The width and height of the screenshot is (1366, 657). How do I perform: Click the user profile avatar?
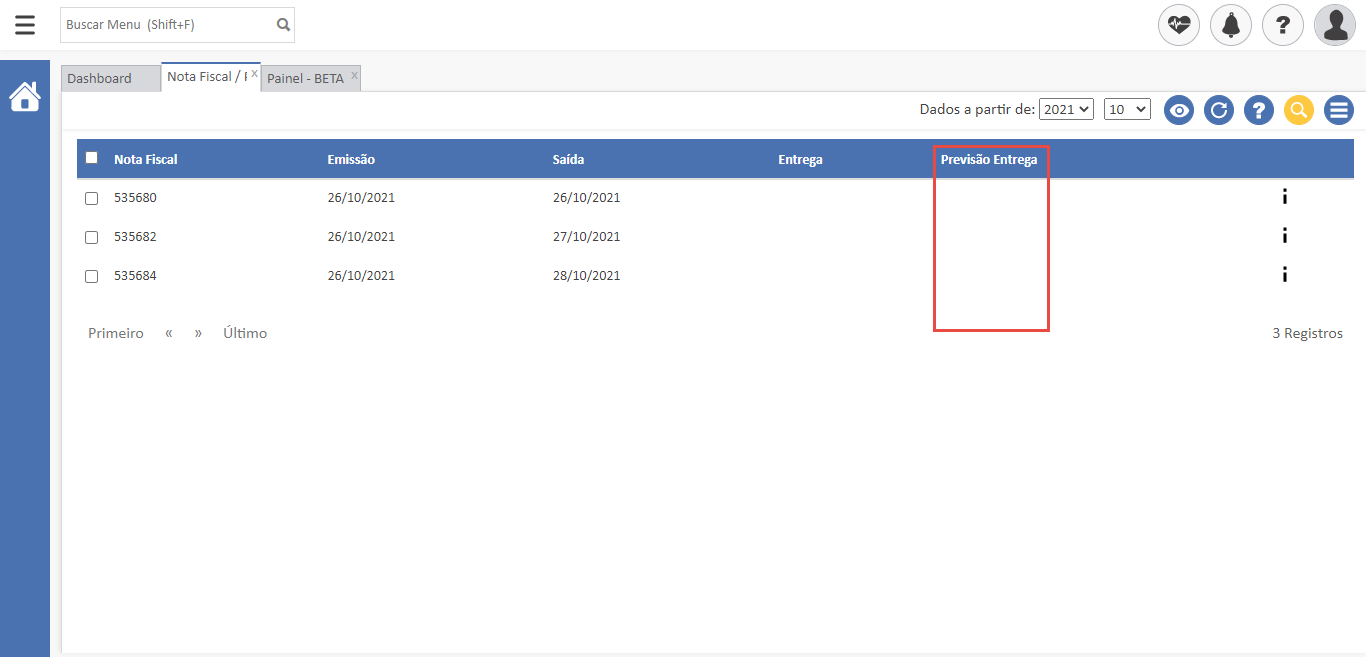pyautogui.click(x=1335, y=25)
